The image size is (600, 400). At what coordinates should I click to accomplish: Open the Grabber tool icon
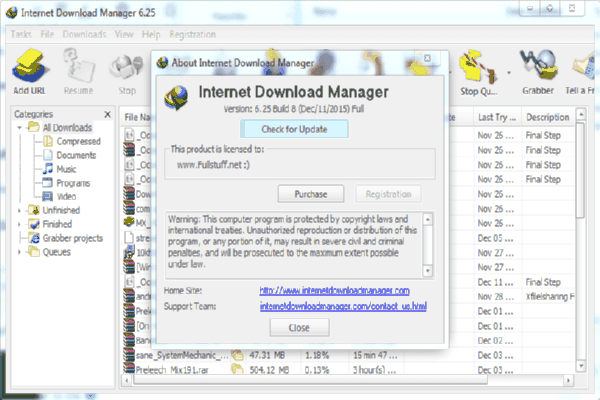pyautogui.click(x=538, y=73)
